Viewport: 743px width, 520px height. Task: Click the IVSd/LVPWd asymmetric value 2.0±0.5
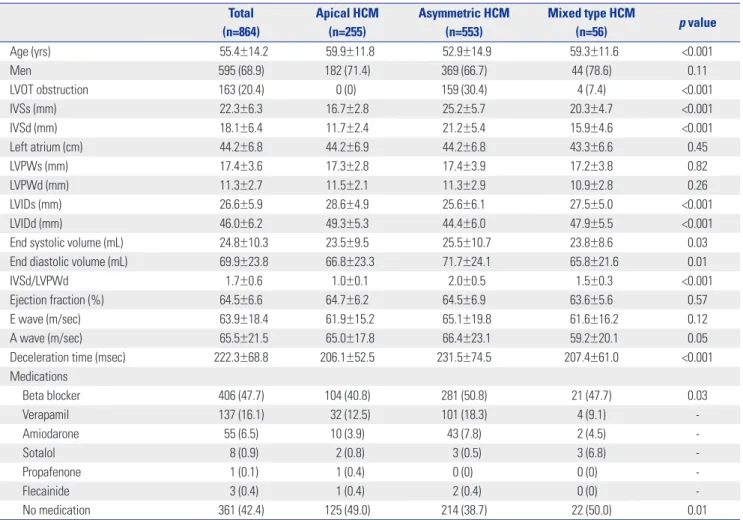click(466, 281)
